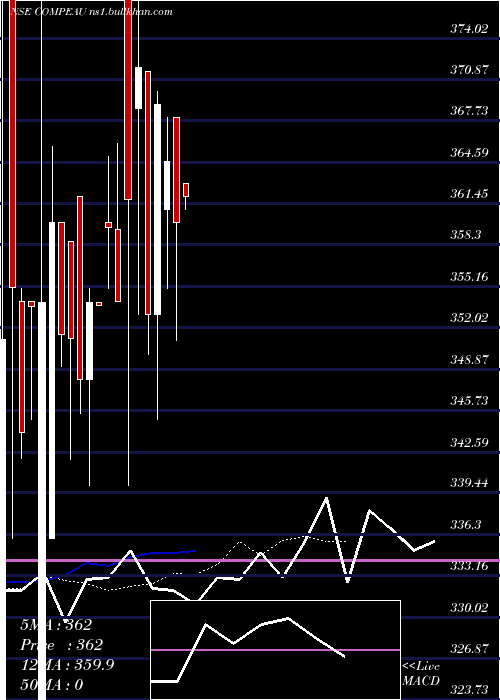Click the 330.02 price axis label
This screenshot has height=700, width=500.
click(469, 608)
